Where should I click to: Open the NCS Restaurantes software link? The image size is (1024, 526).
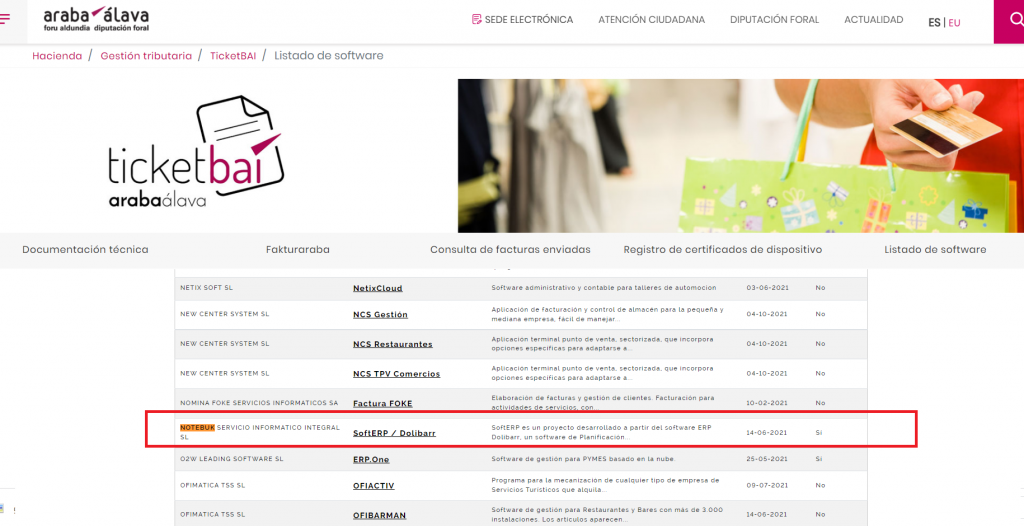(x=392, y=344)
